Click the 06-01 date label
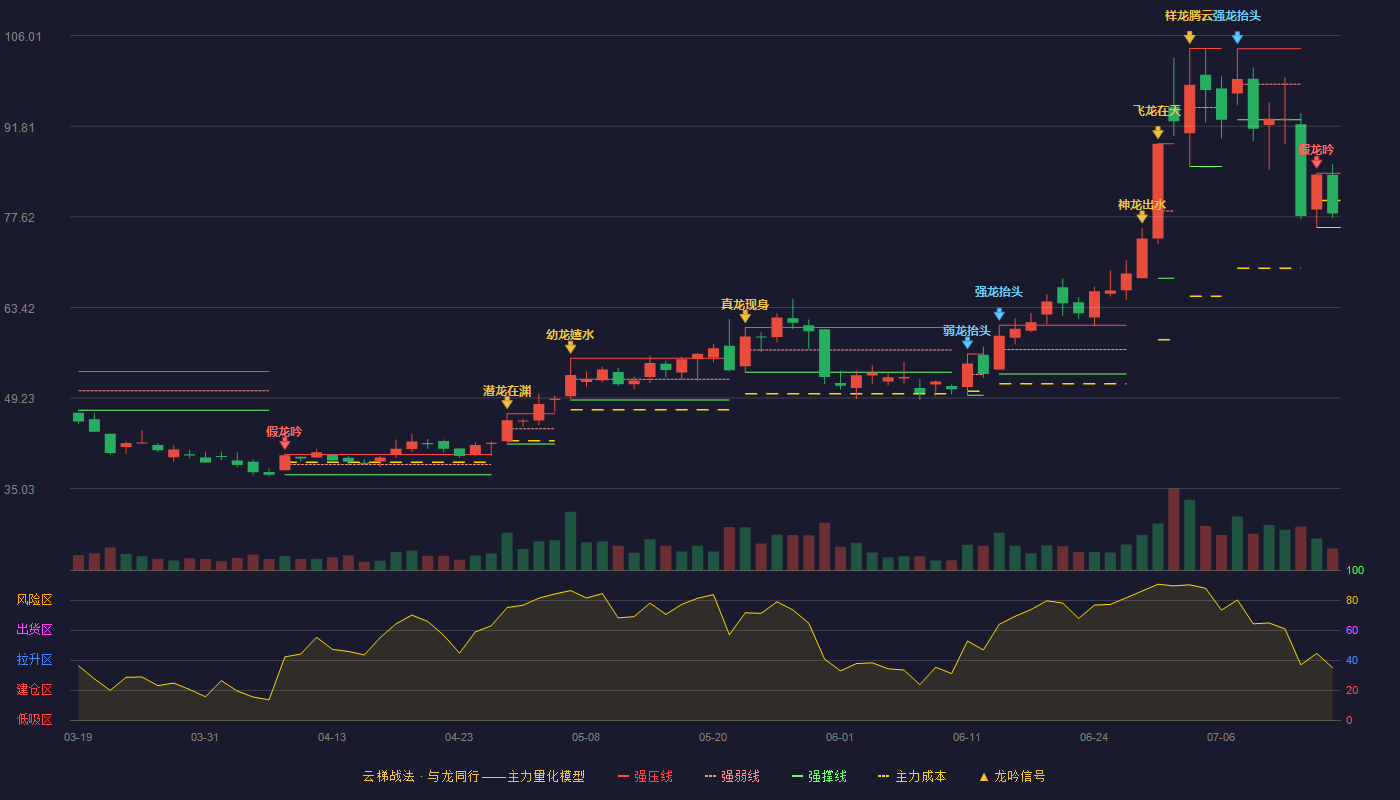 coord(840,737)
